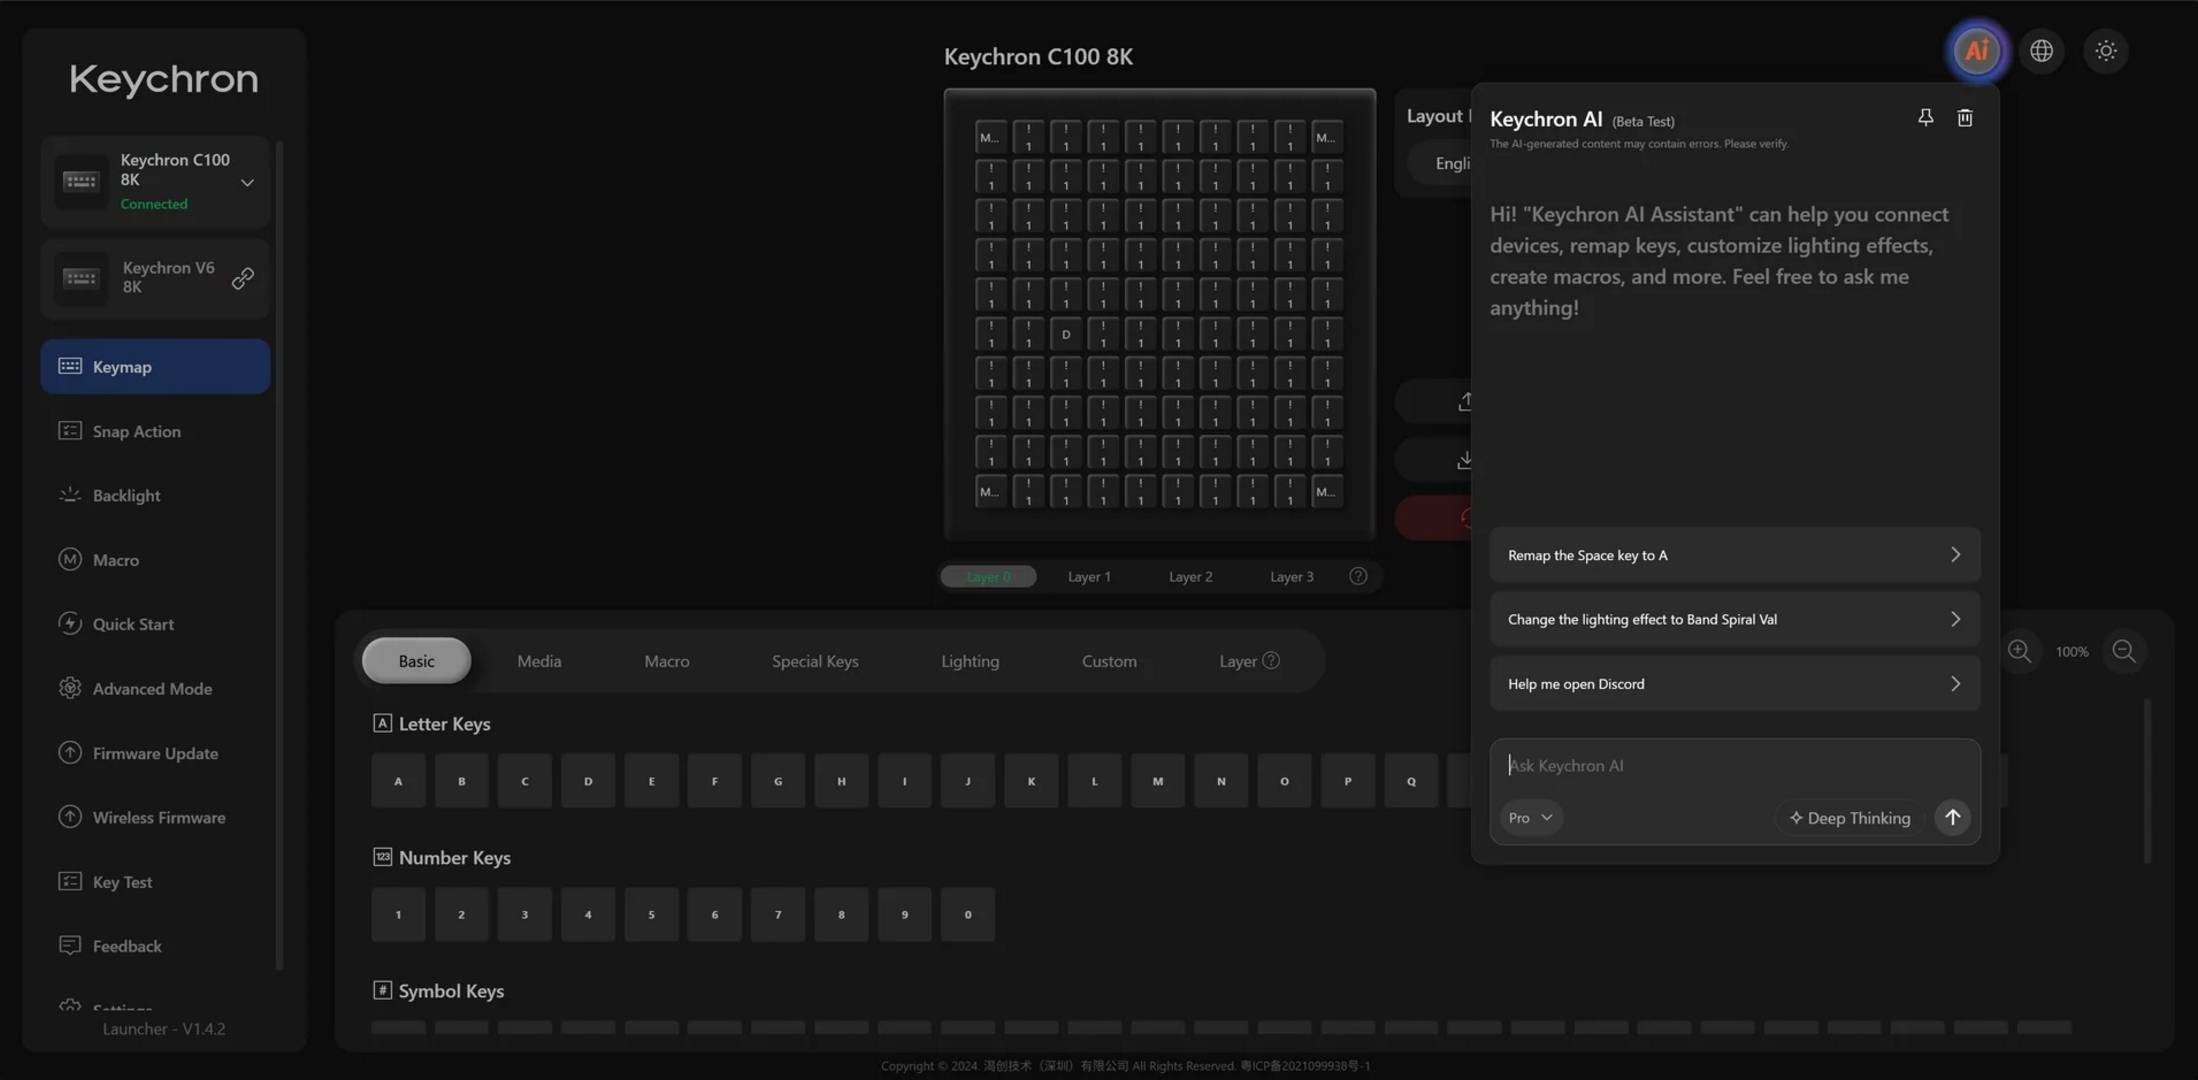Open Quick Start

(155, 624)
